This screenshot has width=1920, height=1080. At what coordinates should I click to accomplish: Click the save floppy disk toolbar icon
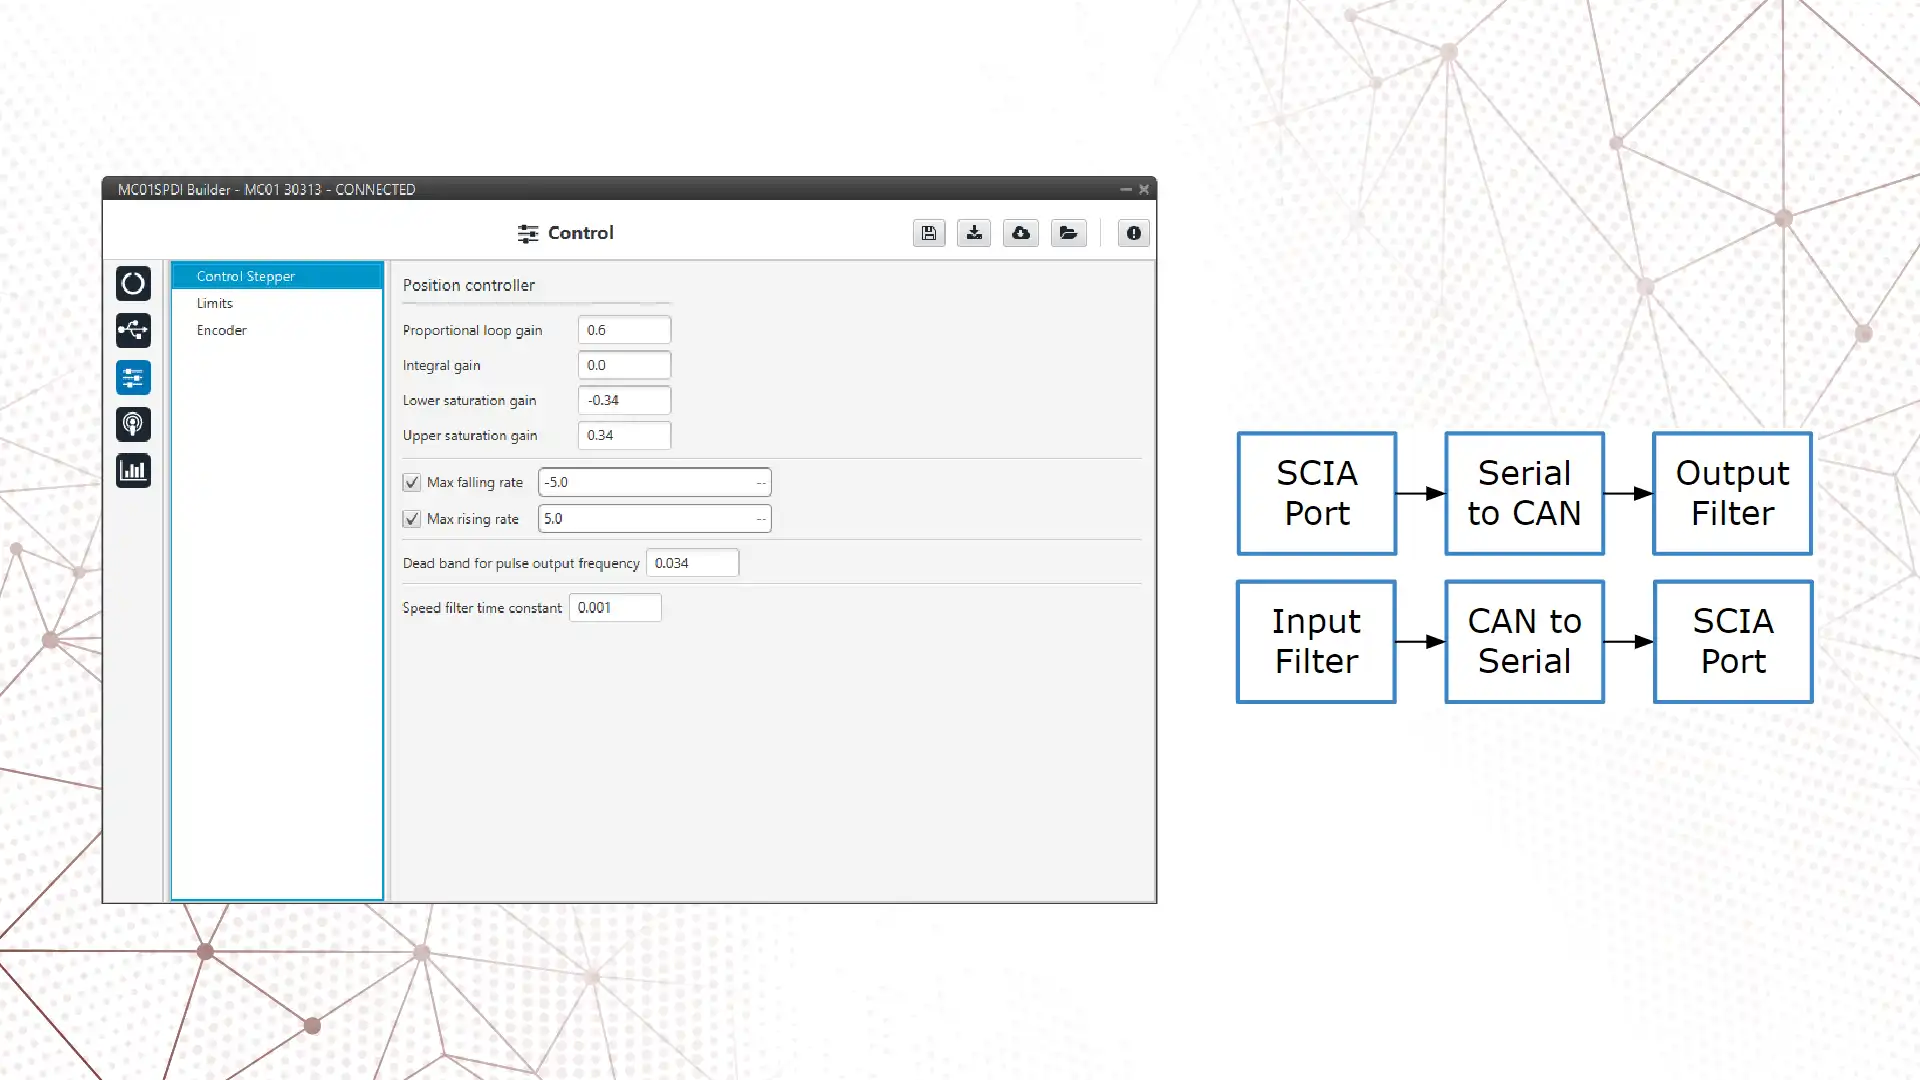pos(929,233)
